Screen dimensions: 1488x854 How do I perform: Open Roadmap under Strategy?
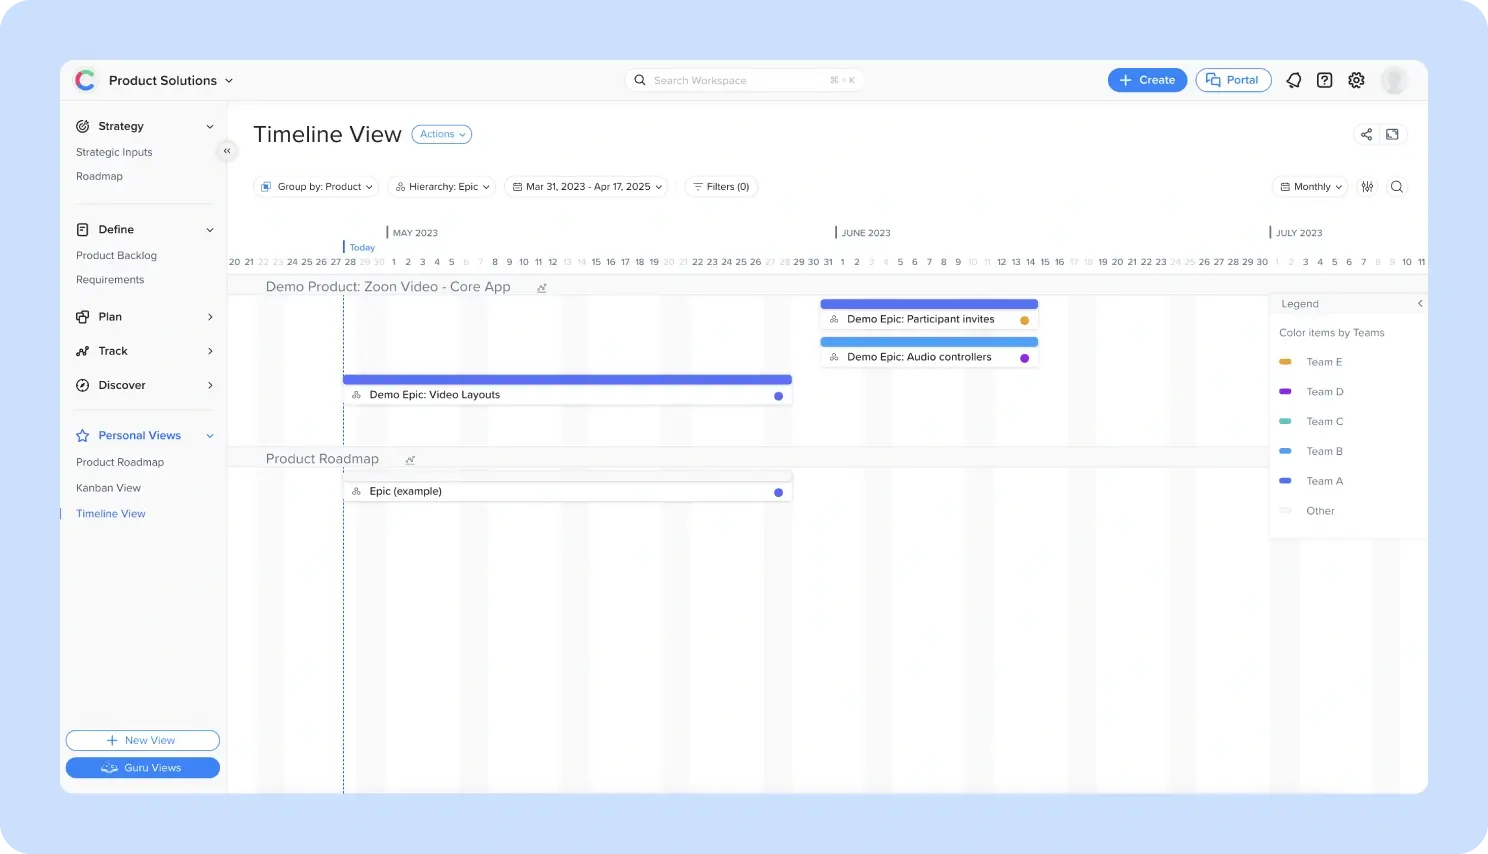pos(99,176)
